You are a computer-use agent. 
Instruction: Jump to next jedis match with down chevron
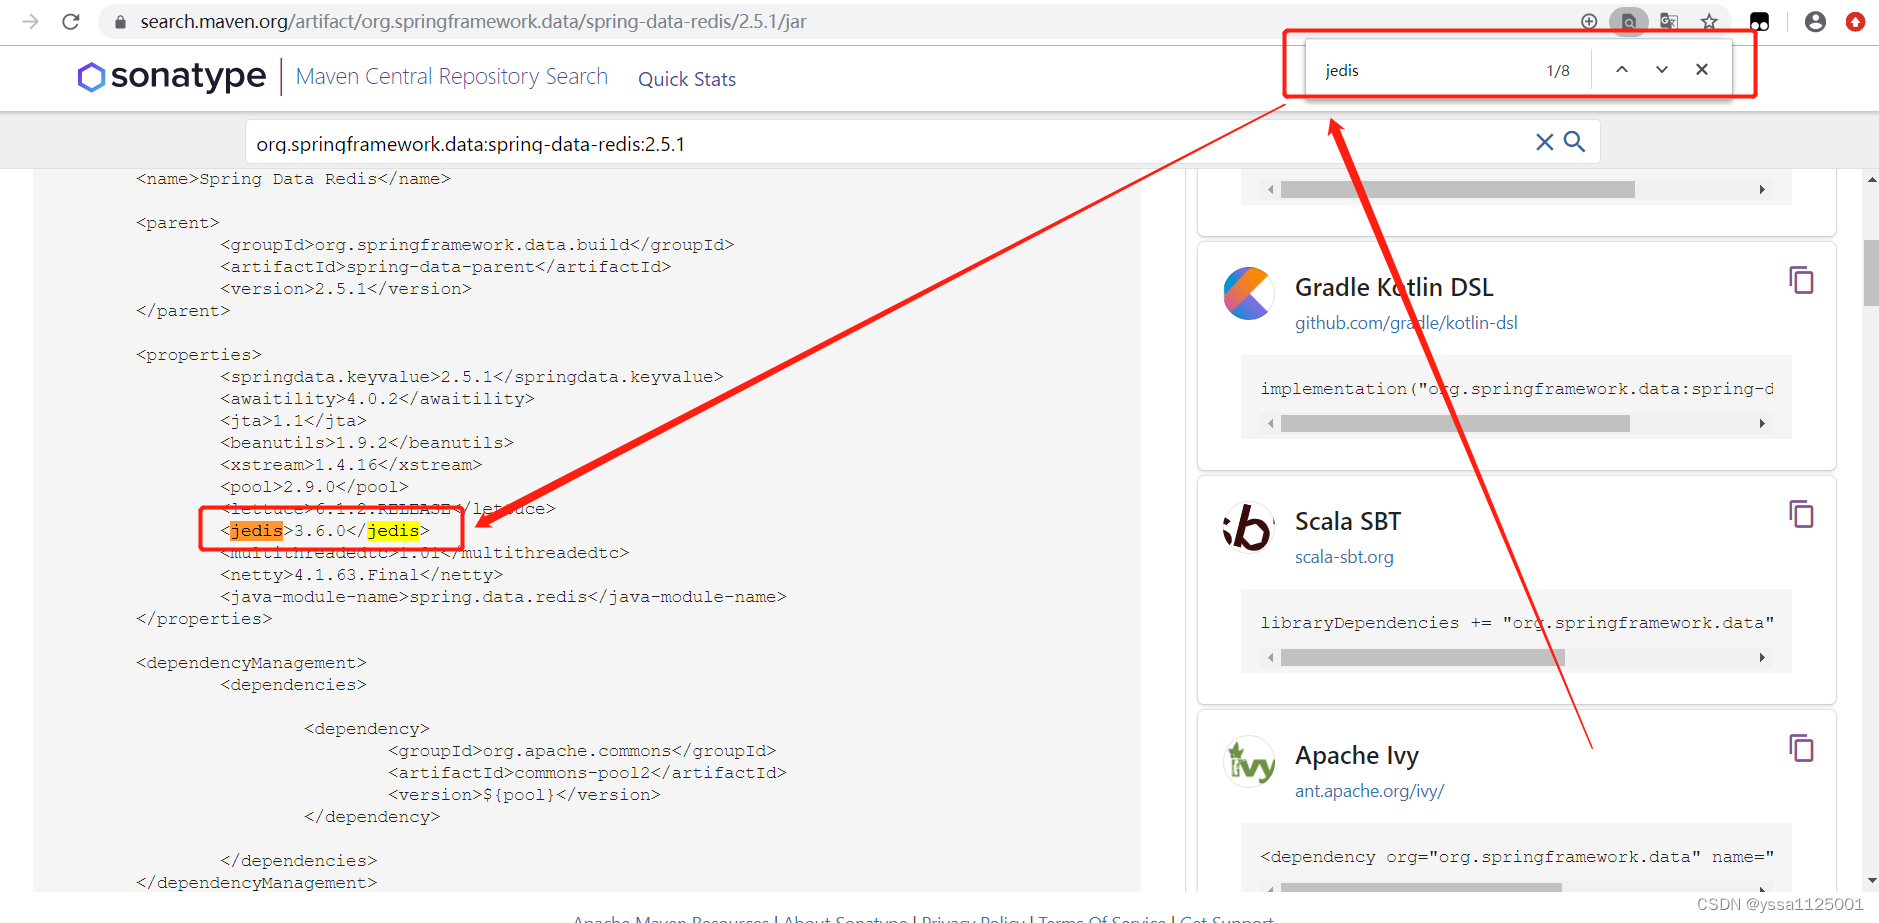[1660, 69]
